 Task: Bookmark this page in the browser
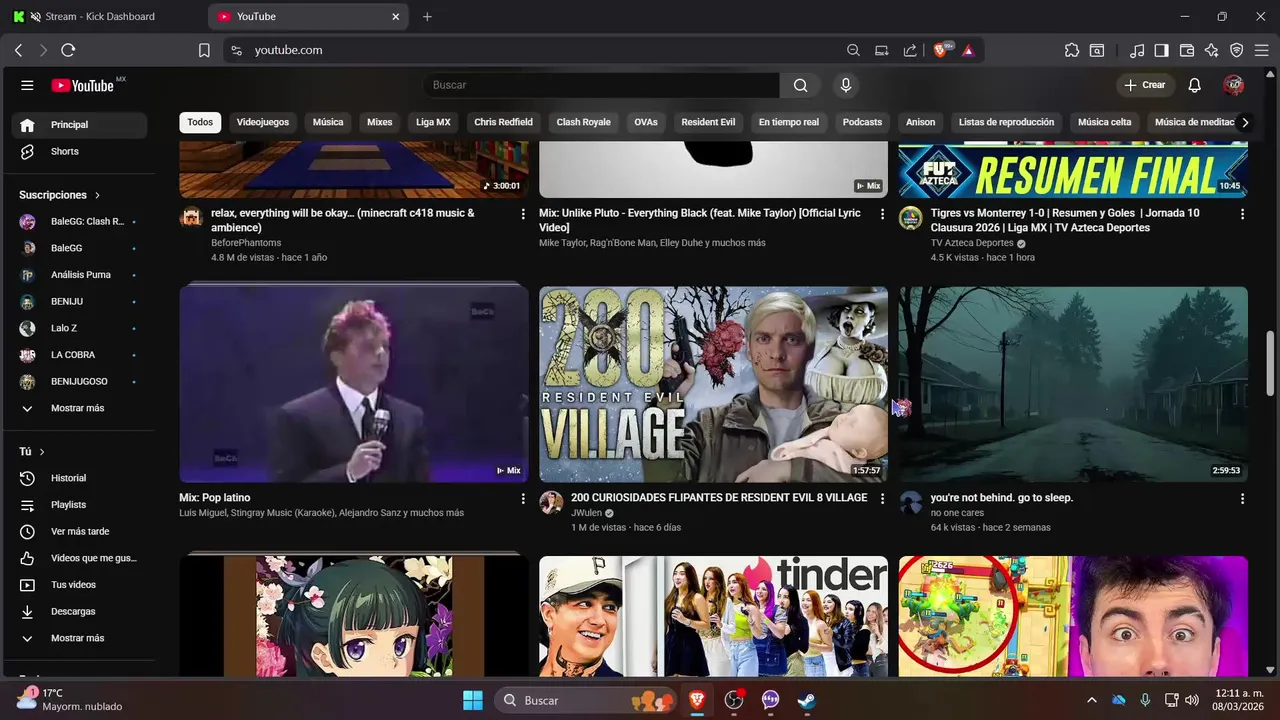(204, 50)
